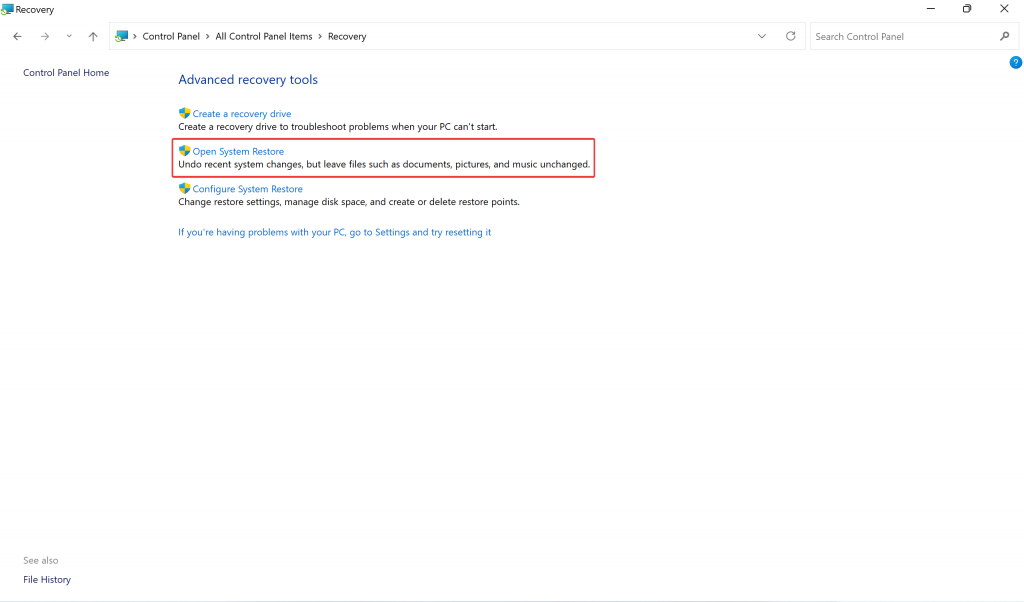The image size is (1024, 602).
Task: Click the Advanced recovery tools heading
Action: pyautogui.click(x=248, y=80)
